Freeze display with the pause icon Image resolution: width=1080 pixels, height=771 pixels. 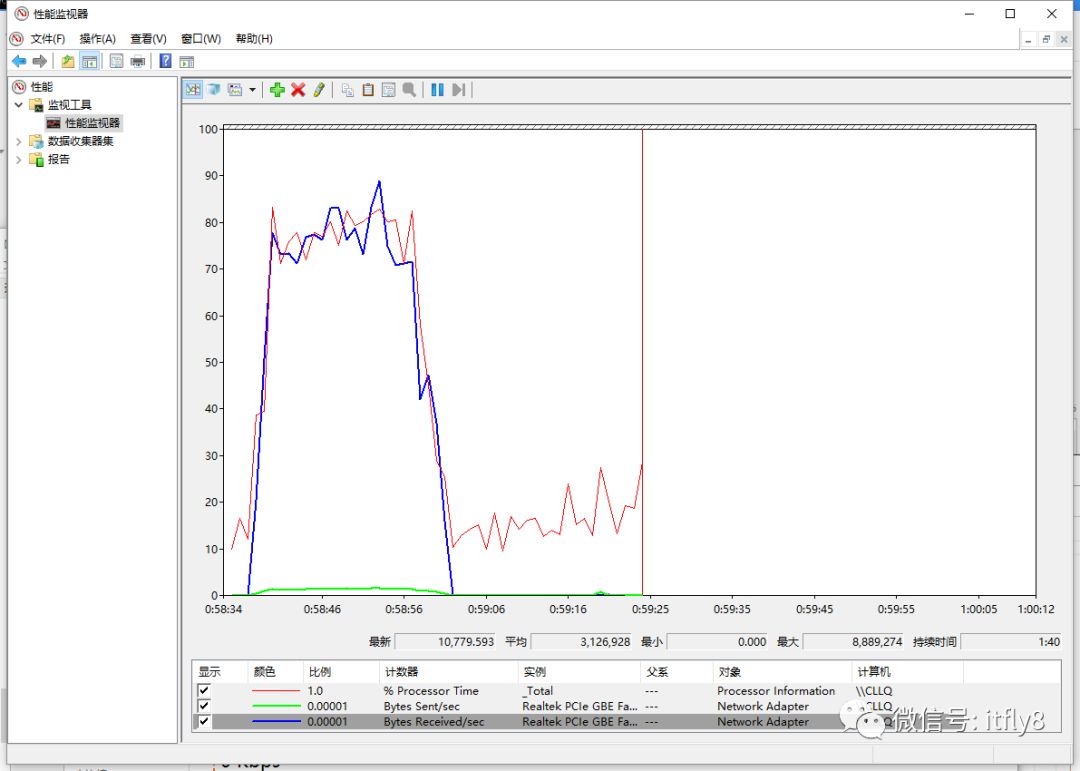pyautogui.click(x=437, y=90)
